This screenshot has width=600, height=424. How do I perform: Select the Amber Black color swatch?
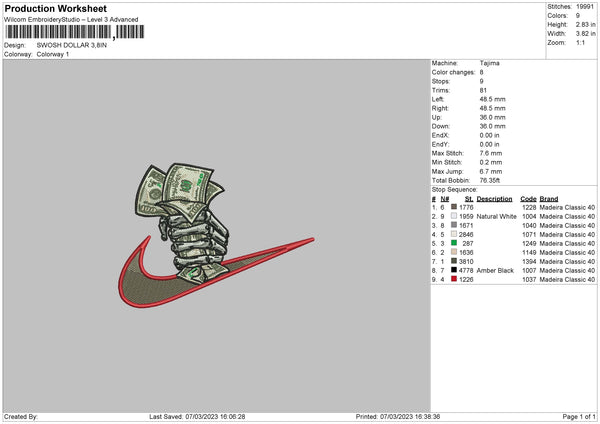tap(454, 270)
